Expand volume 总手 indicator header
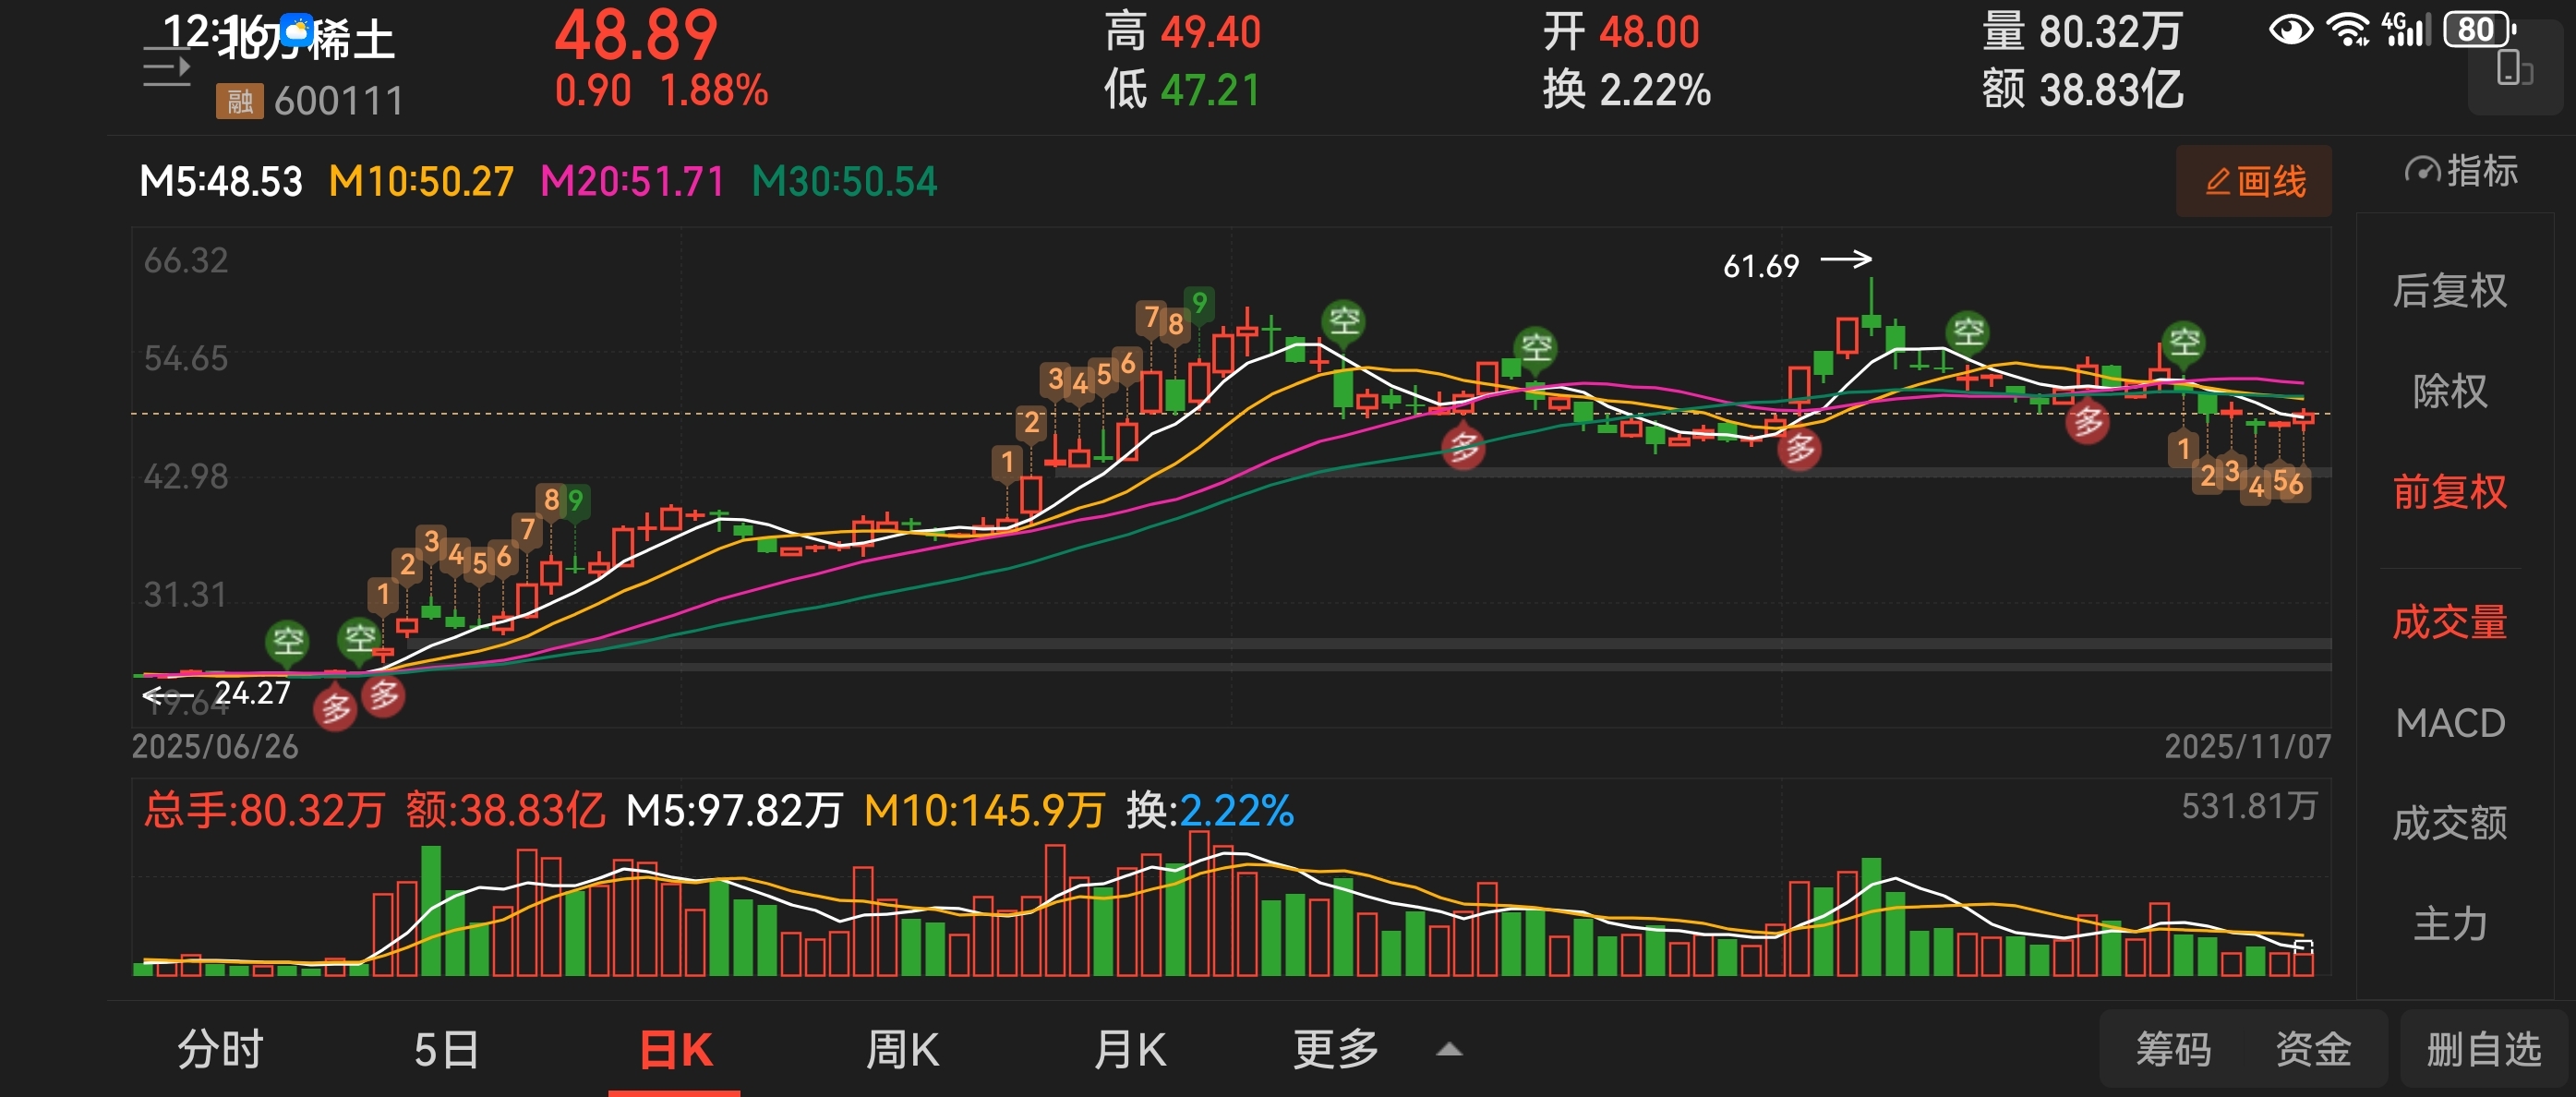Image resolution: width=2576 pixels, height=1097 pixels. tap(263, 810)
